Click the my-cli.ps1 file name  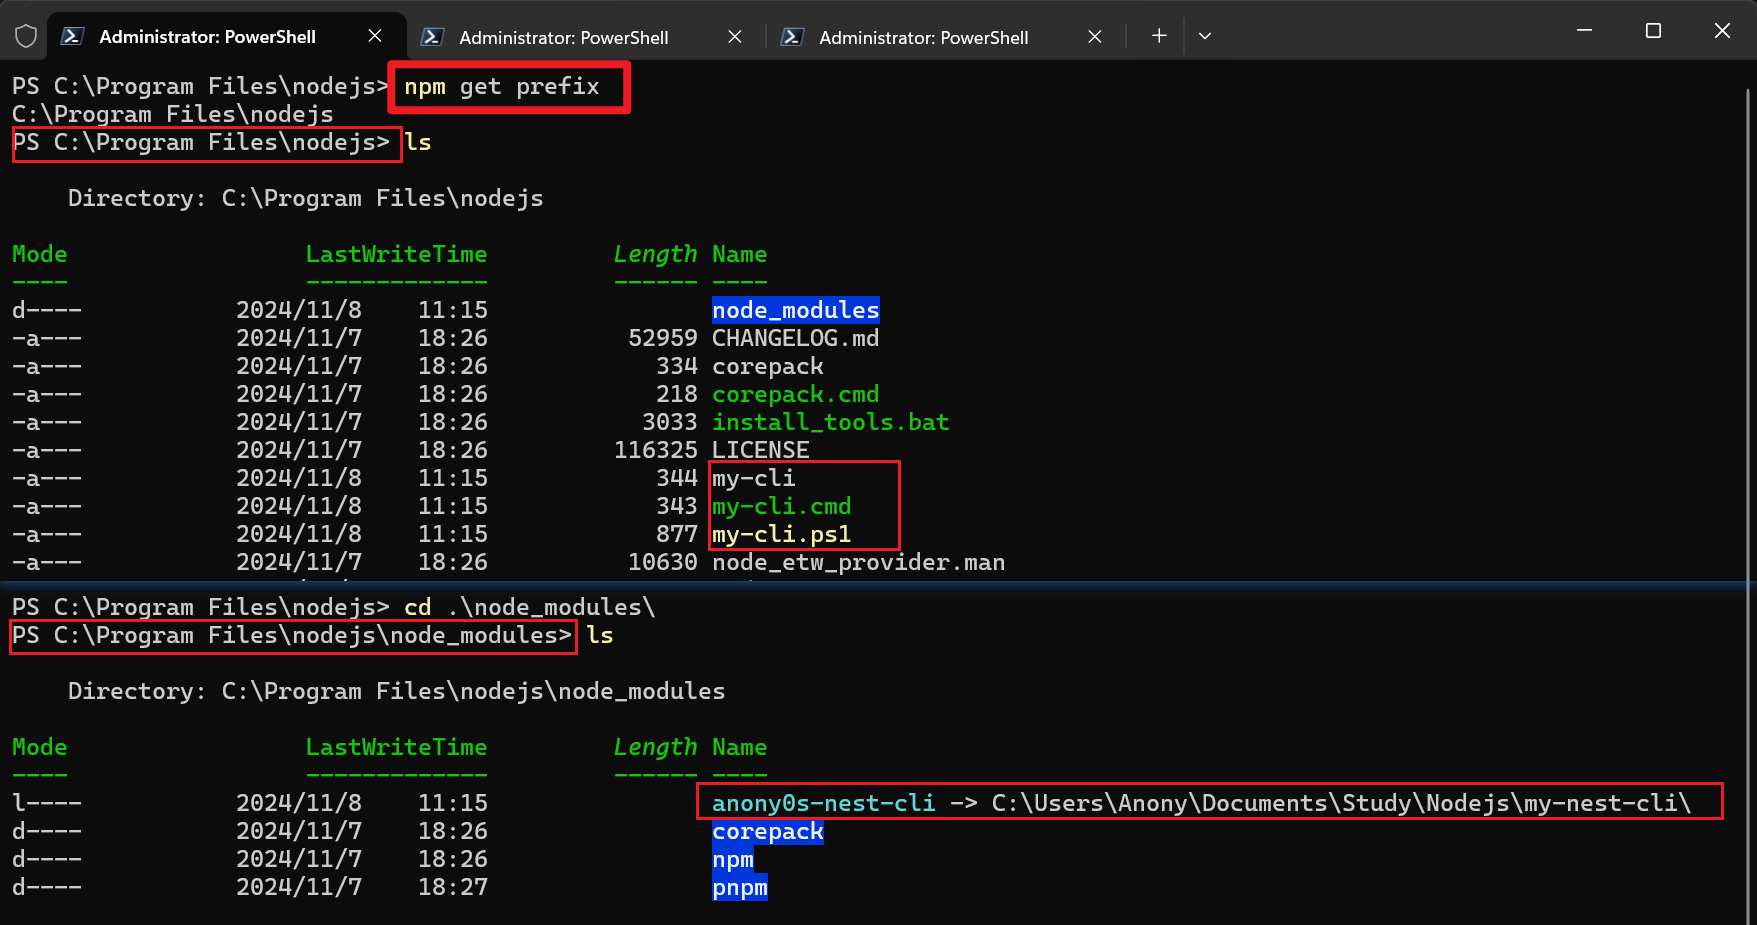[x=782, y=534]
